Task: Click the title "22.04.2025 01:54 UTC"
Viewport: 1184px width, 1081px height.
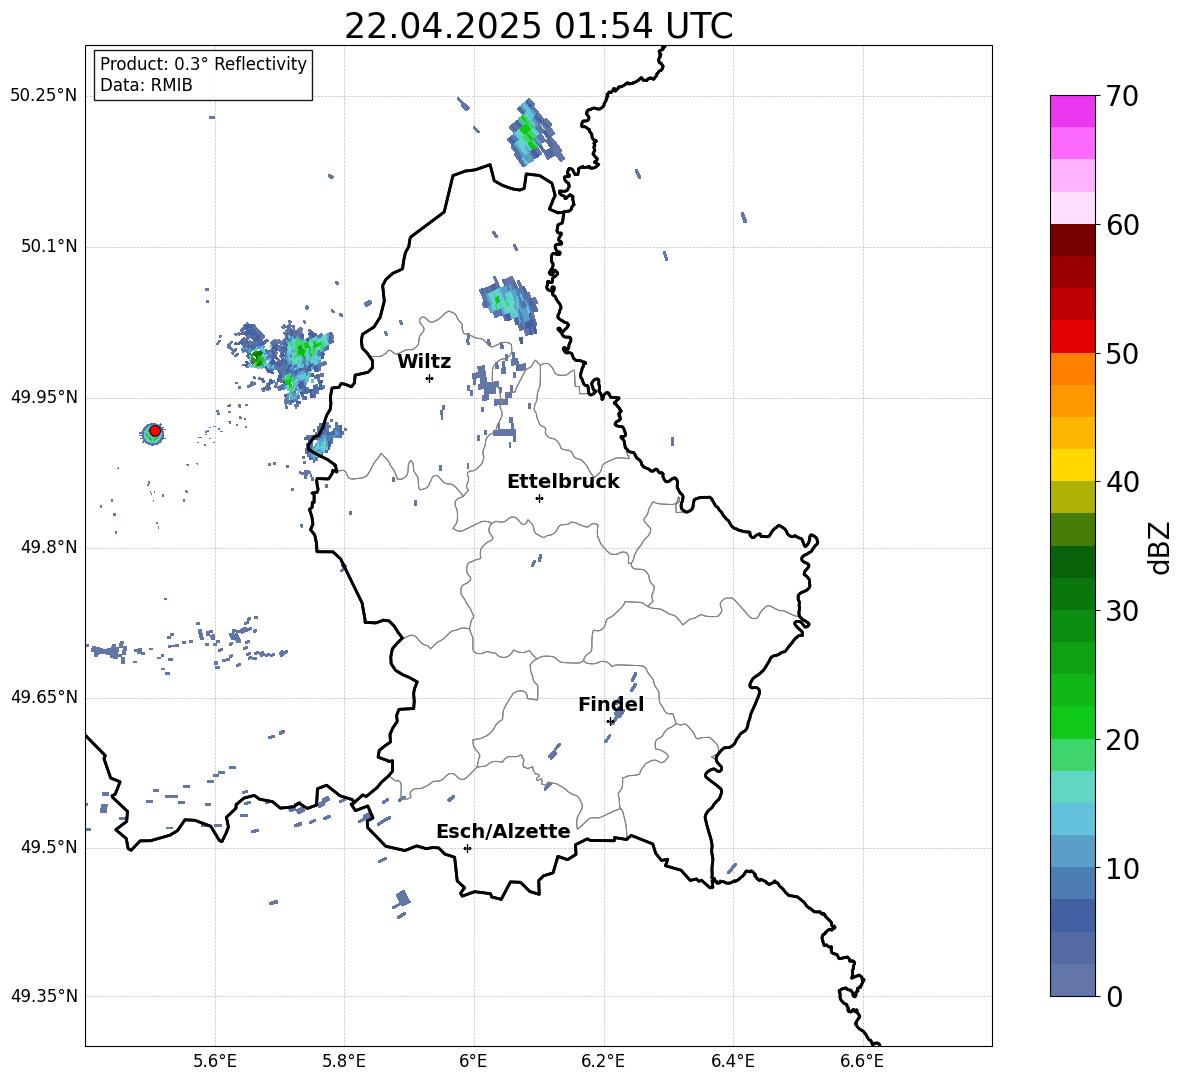Action: point(538,26)
